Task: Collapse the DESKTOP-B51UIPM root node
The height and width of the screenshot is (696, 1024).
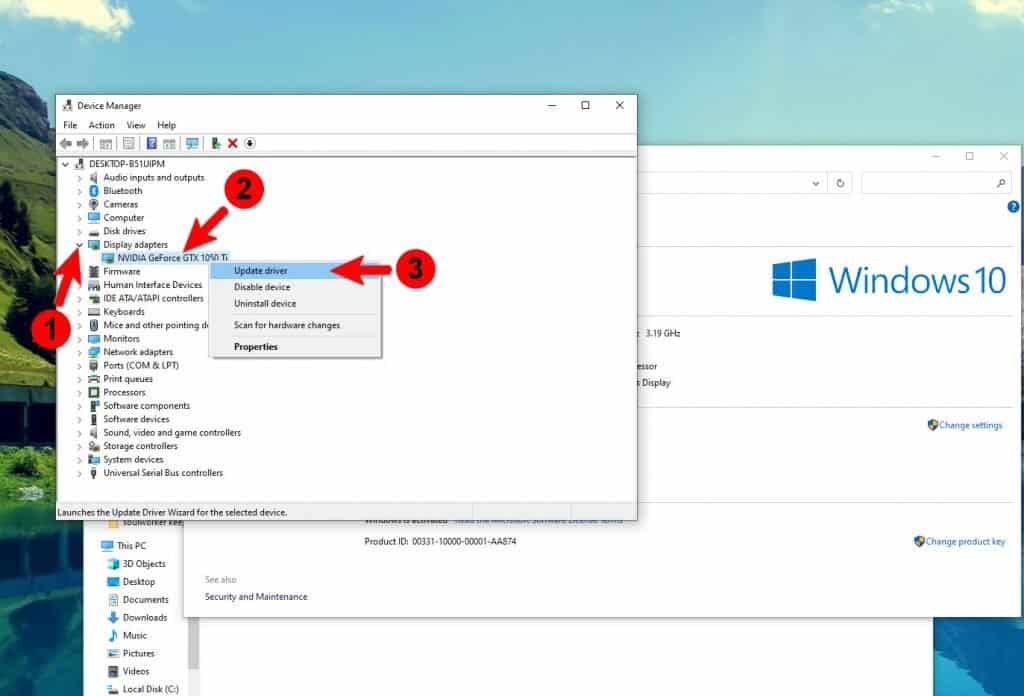Action: click(x=65, y=164)
